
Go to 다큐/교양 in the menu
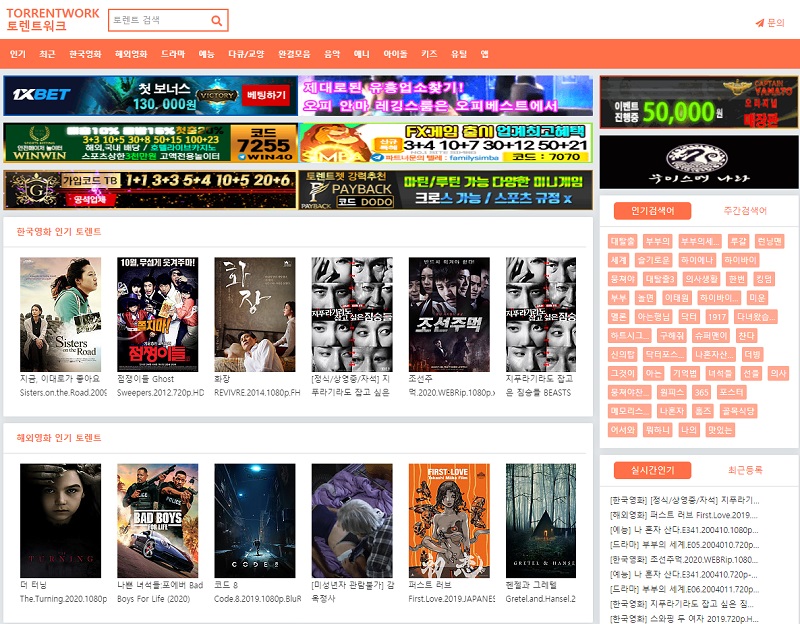246,54
